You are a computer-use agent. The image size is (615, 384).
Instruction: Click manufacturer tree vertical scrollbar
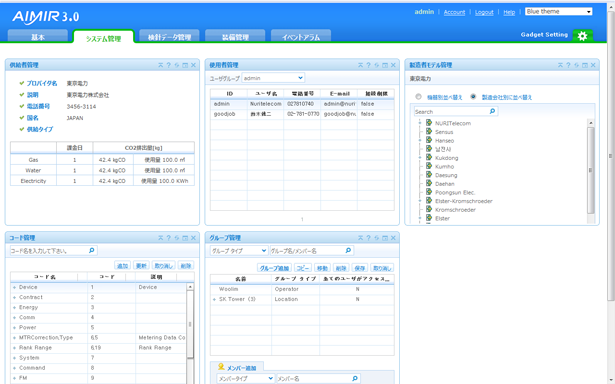[591, 169]
